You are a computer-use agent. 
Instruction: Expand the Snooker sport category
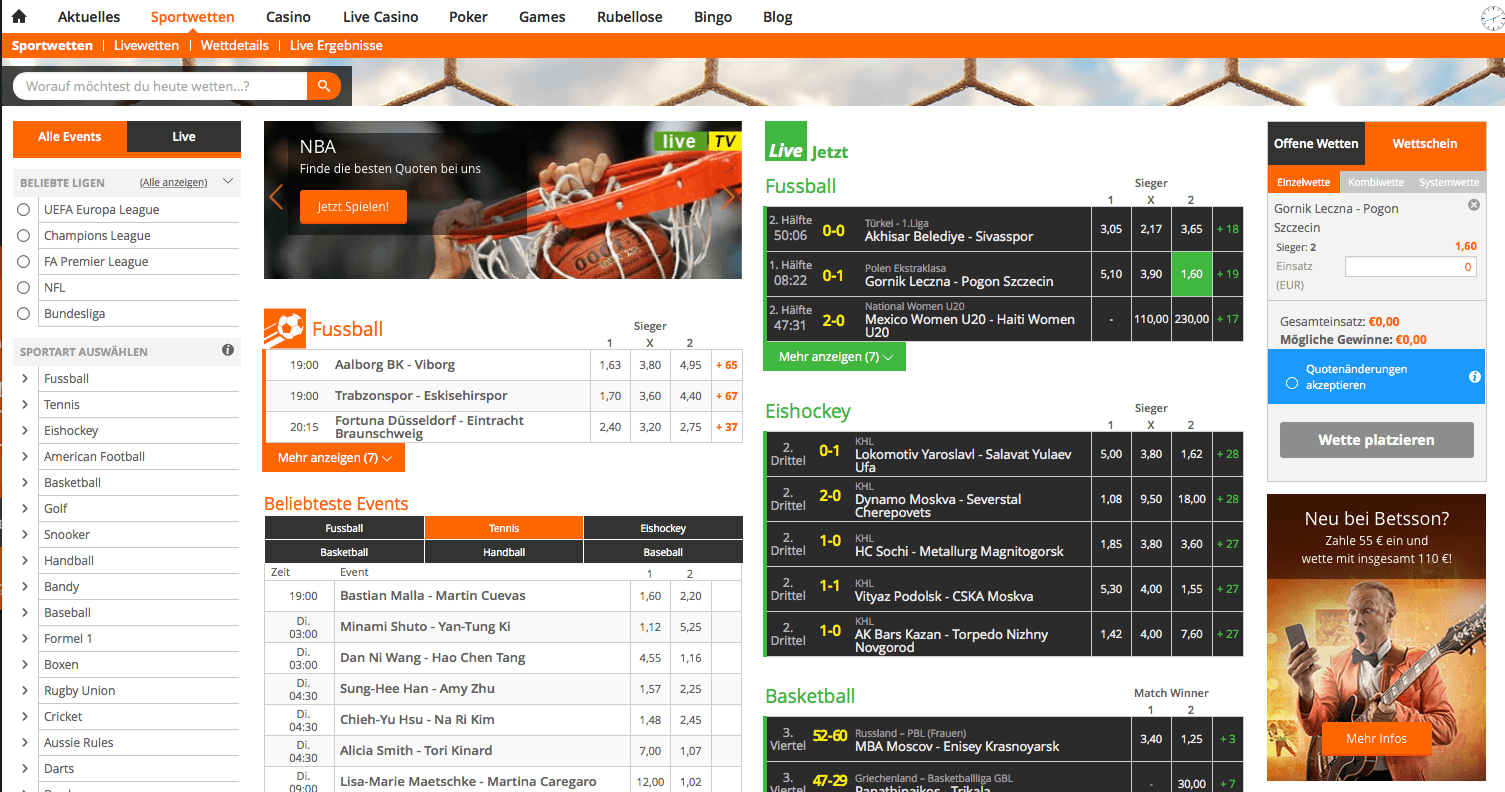(25, 535)
